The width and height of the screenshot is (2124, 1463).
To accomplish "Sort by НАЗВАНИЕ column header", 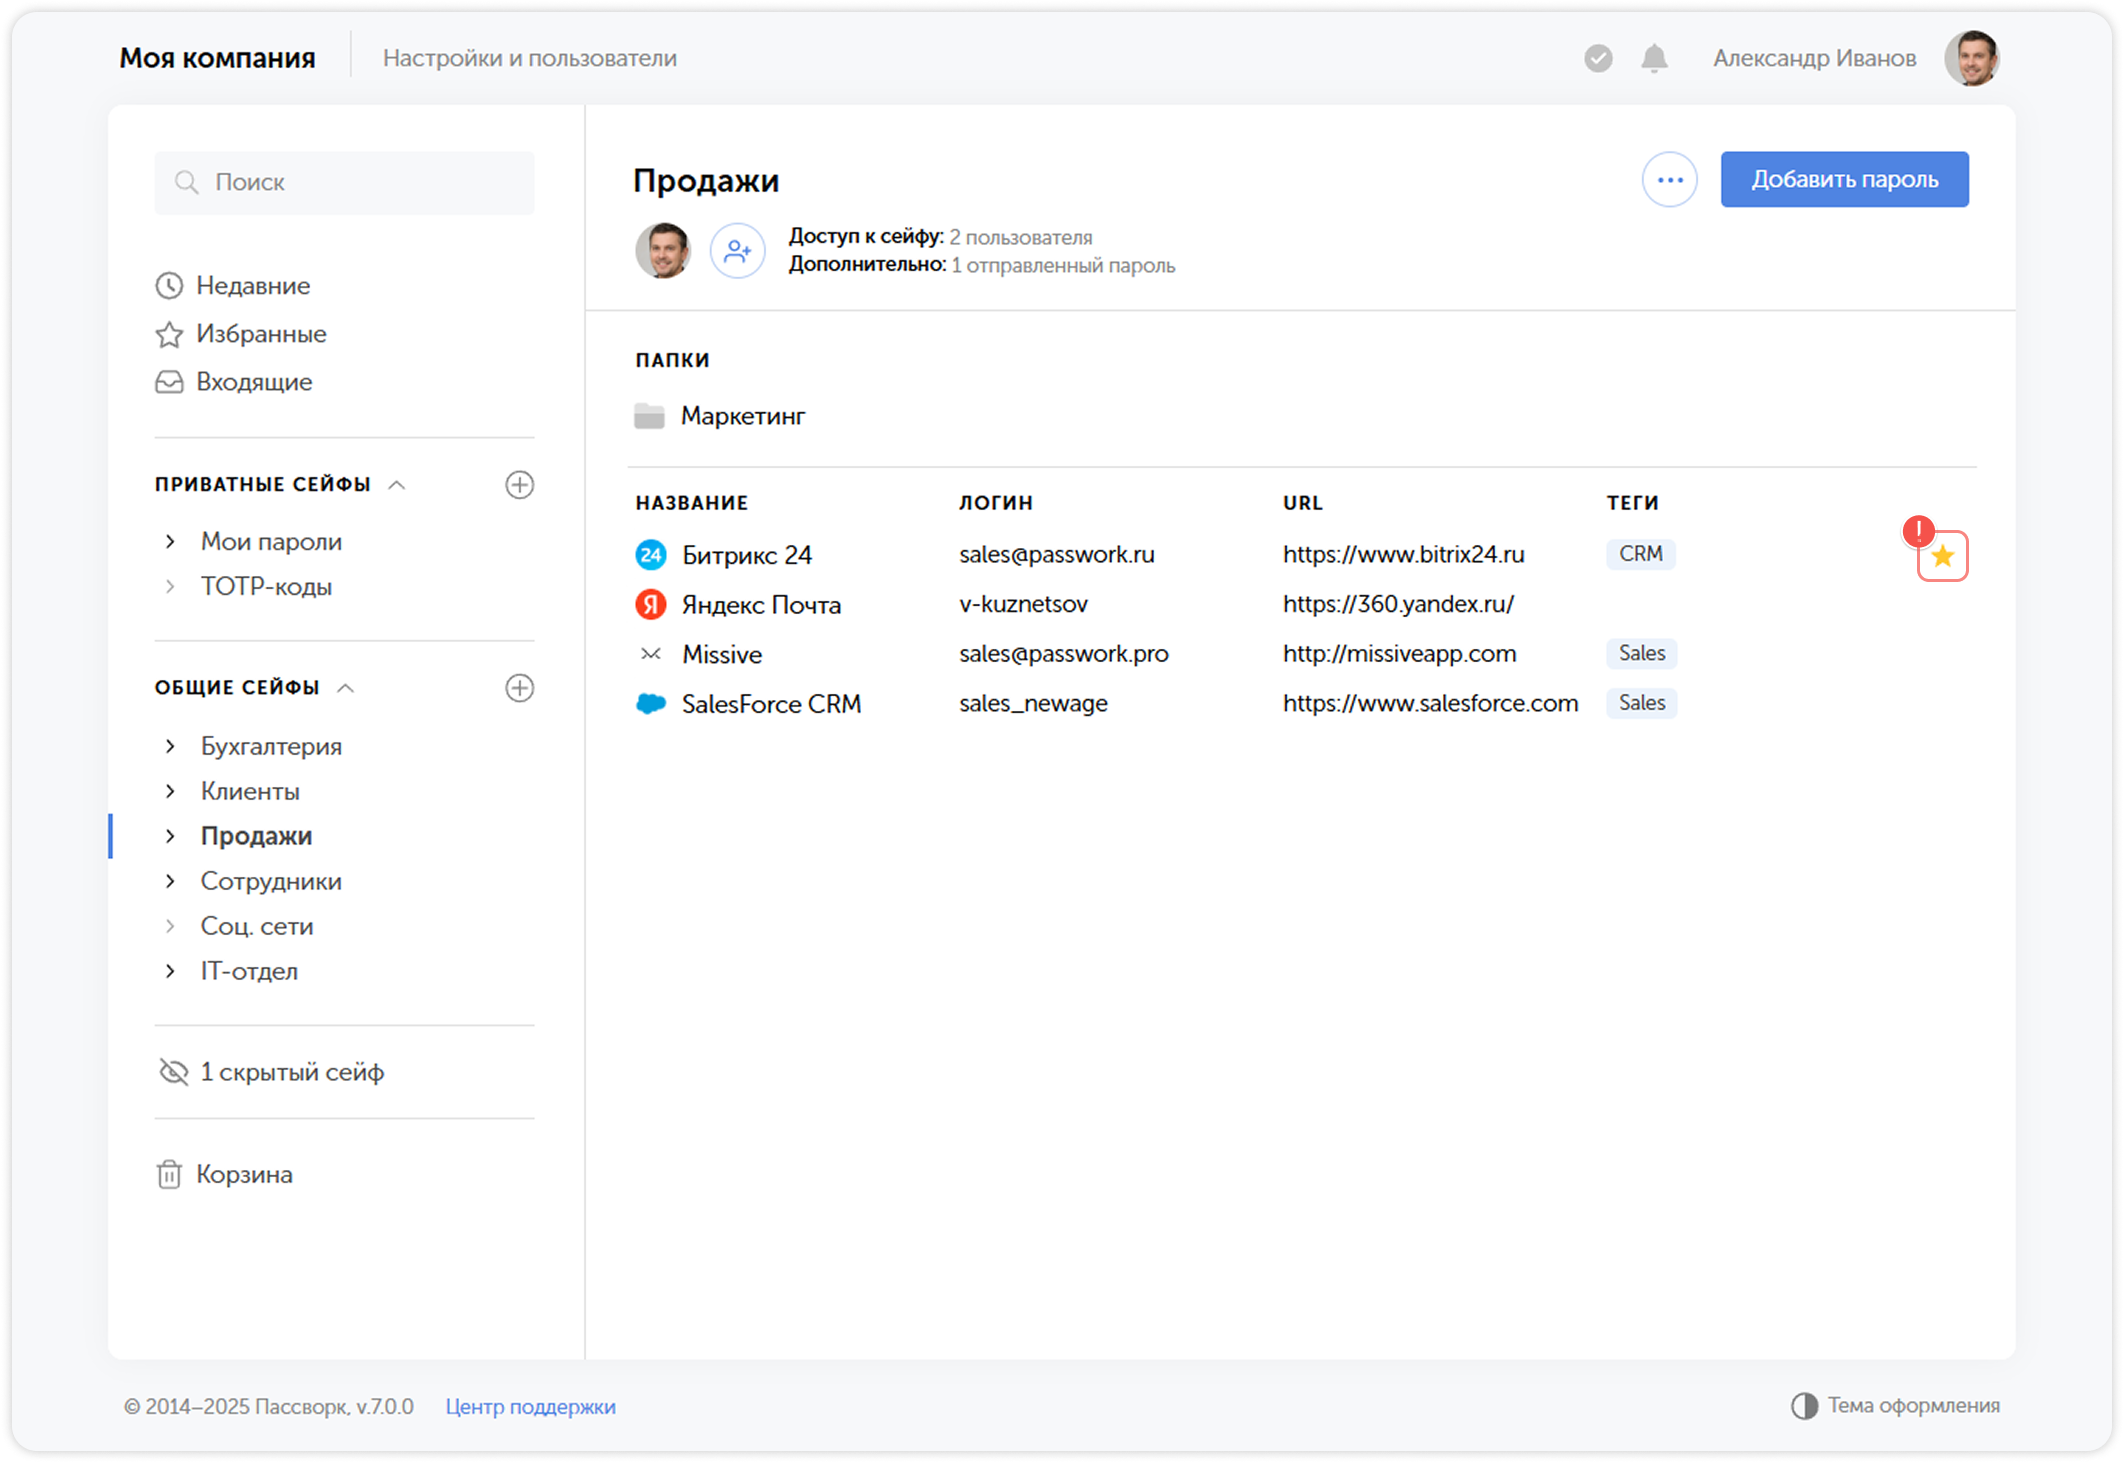I will [692, 503].
